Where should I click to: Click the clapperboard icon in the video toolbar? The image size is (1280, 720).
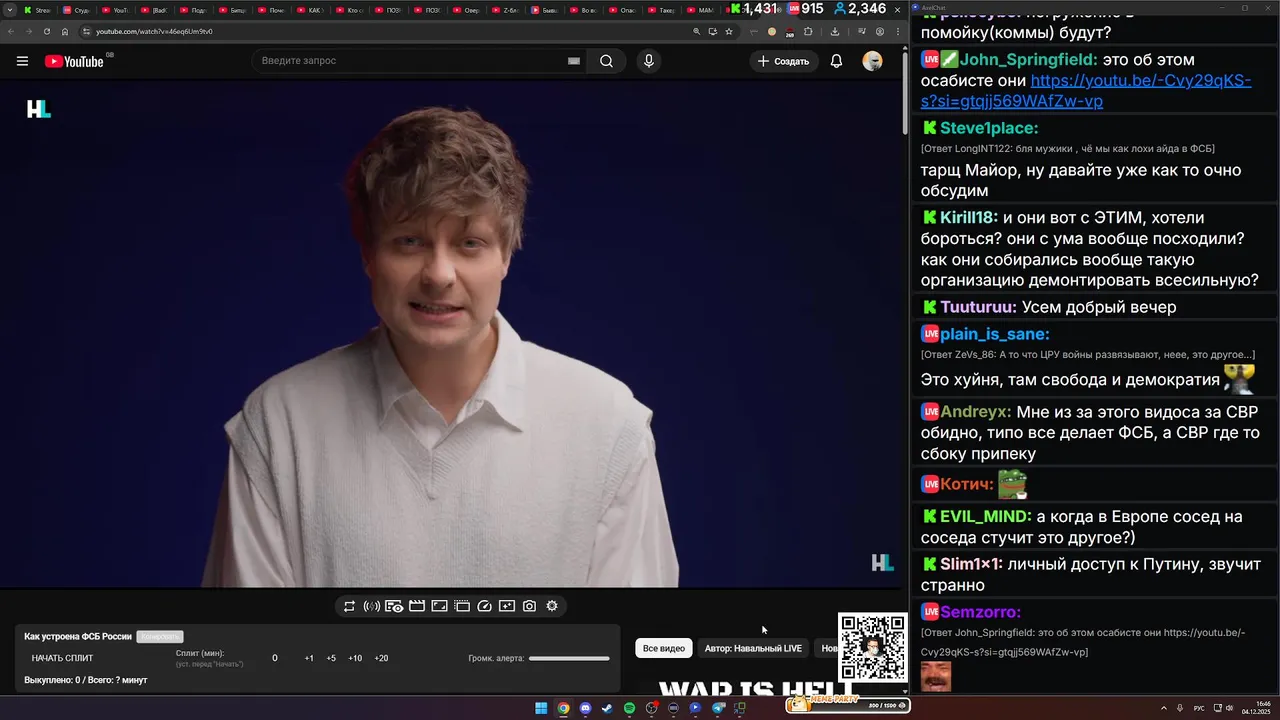417,606
